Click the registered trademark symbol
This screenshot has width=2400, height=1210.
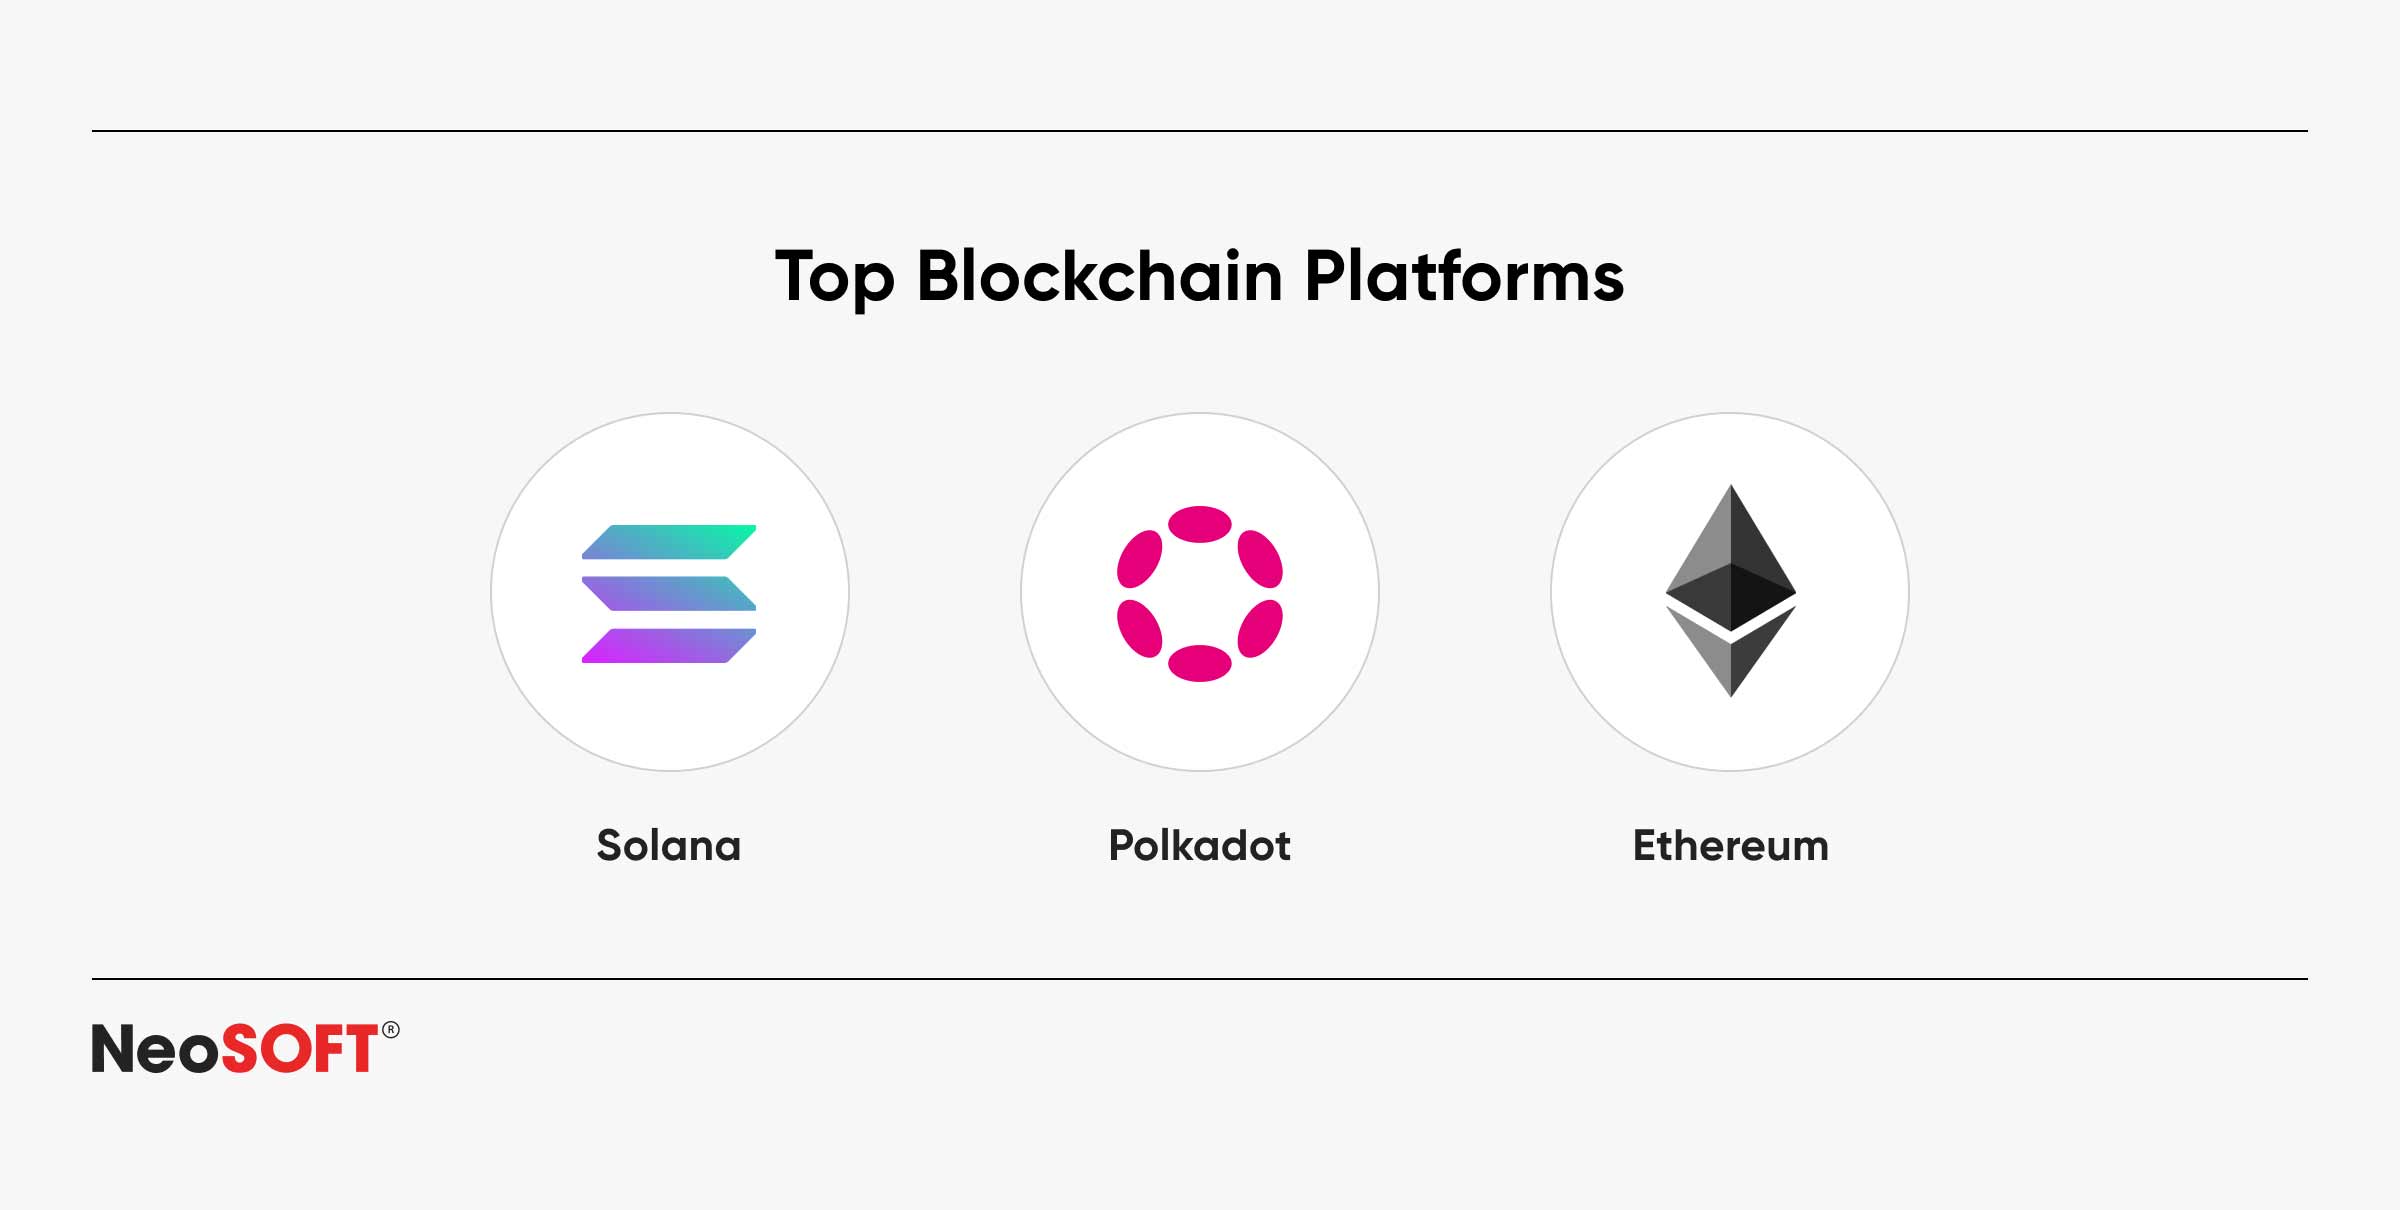click(390, 1030)
